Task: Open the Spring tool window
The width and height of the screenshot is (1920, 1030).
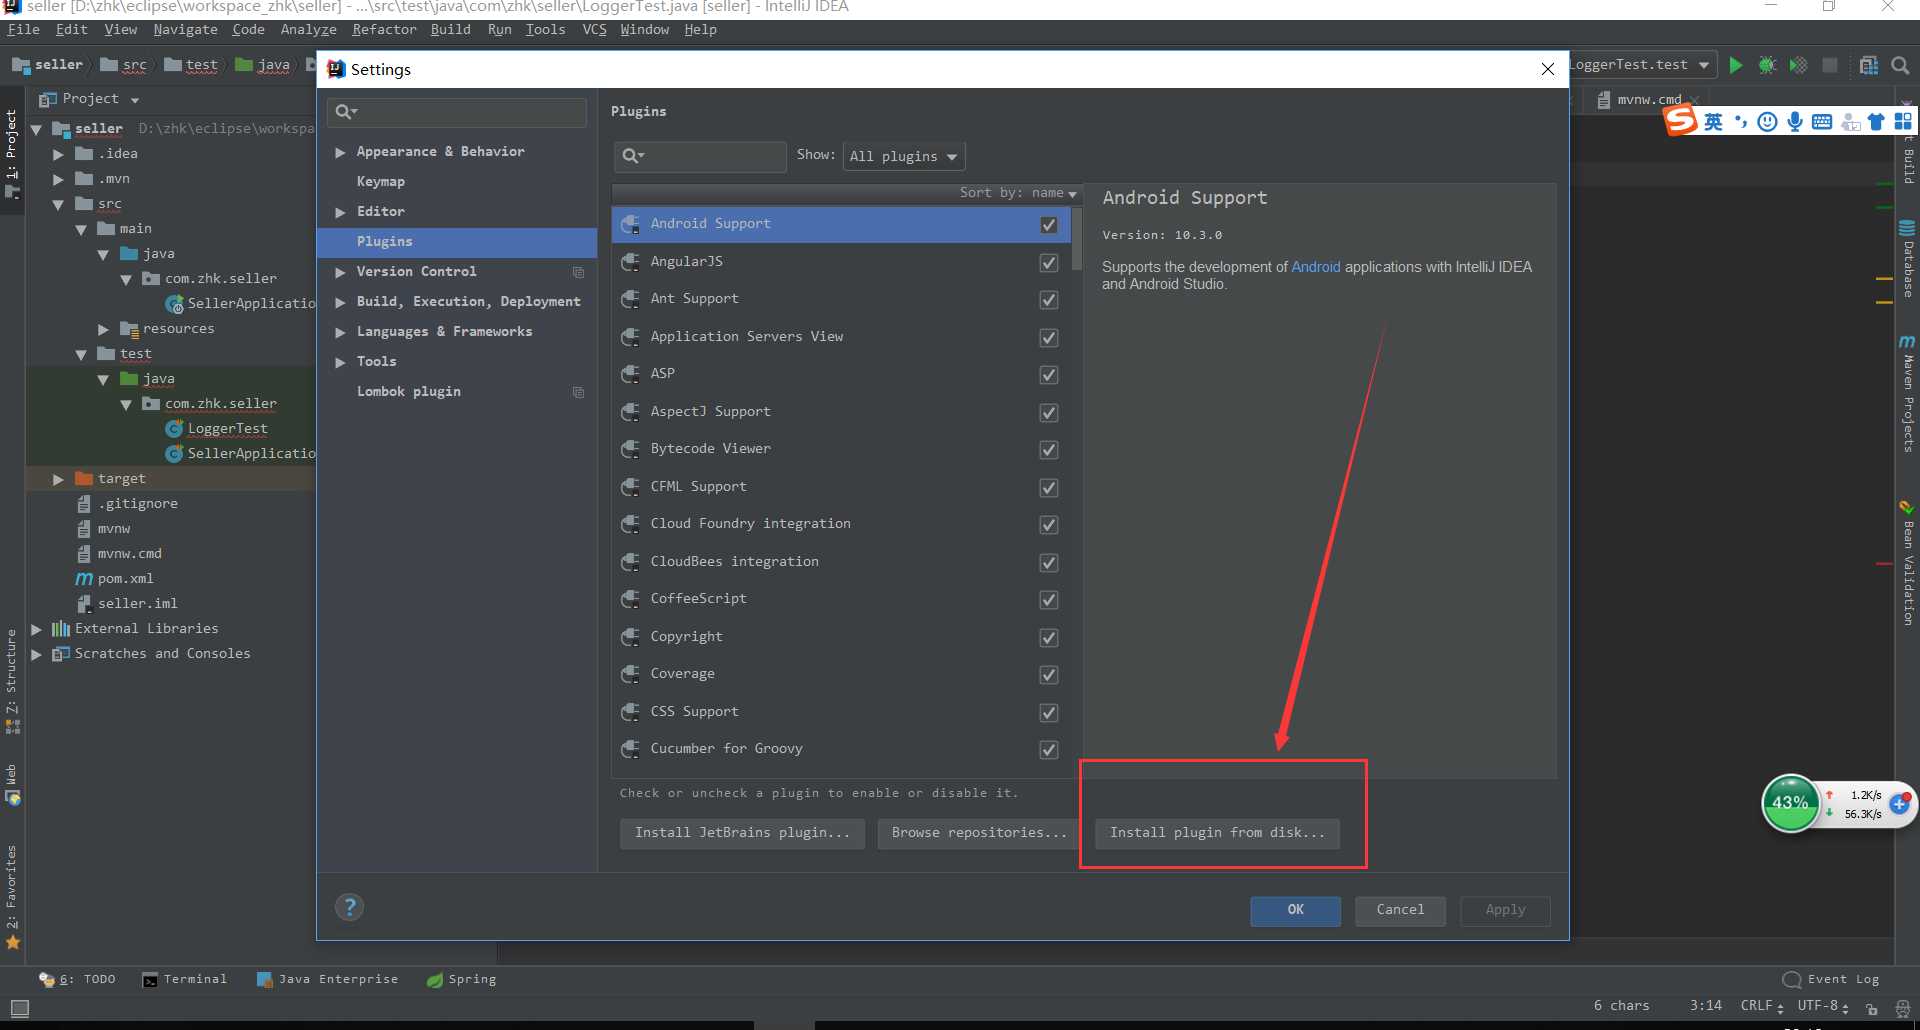Action: pyautogui.click(x=461, y=979)
